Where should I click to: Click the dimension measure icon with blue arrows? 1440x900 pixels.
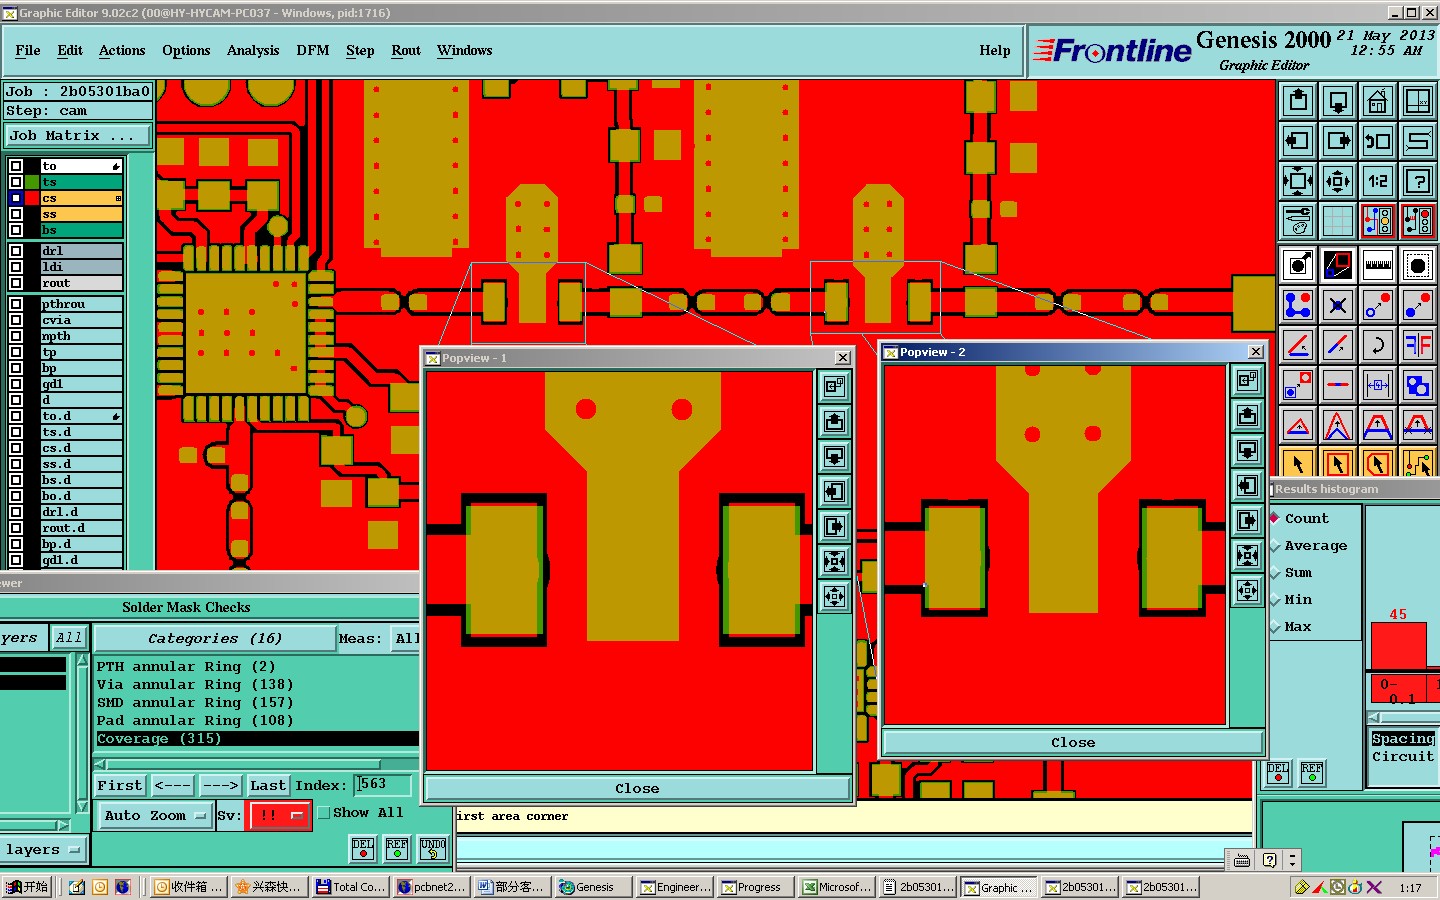point(1378,385)
